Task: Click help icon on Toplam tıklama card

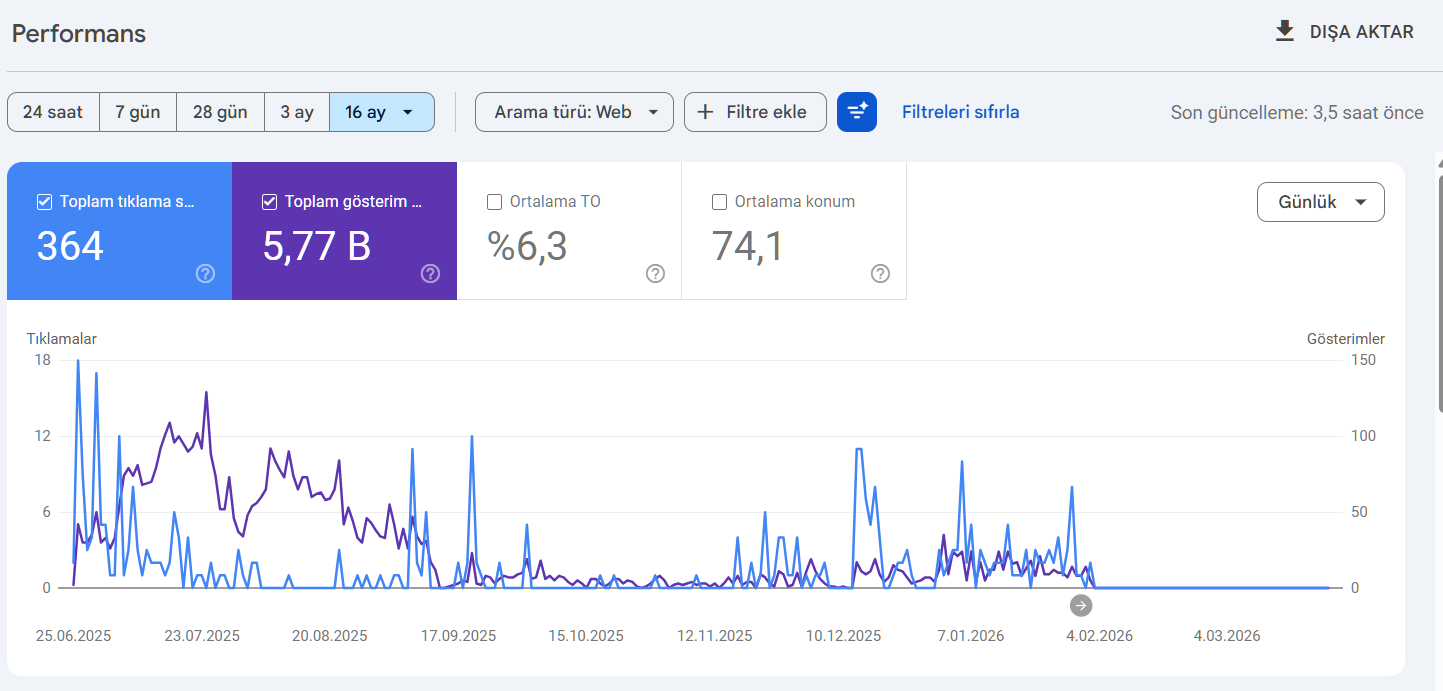Action: [x=206, y=274]
